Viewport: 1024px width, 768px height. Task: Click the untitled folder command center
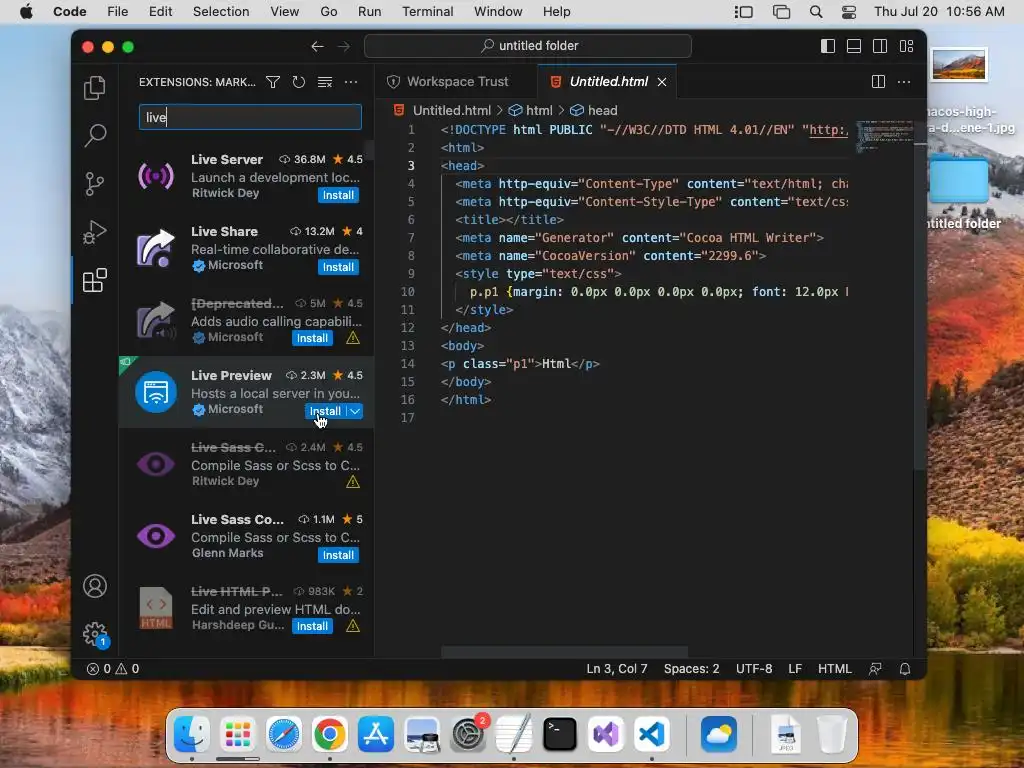[528, 46]
